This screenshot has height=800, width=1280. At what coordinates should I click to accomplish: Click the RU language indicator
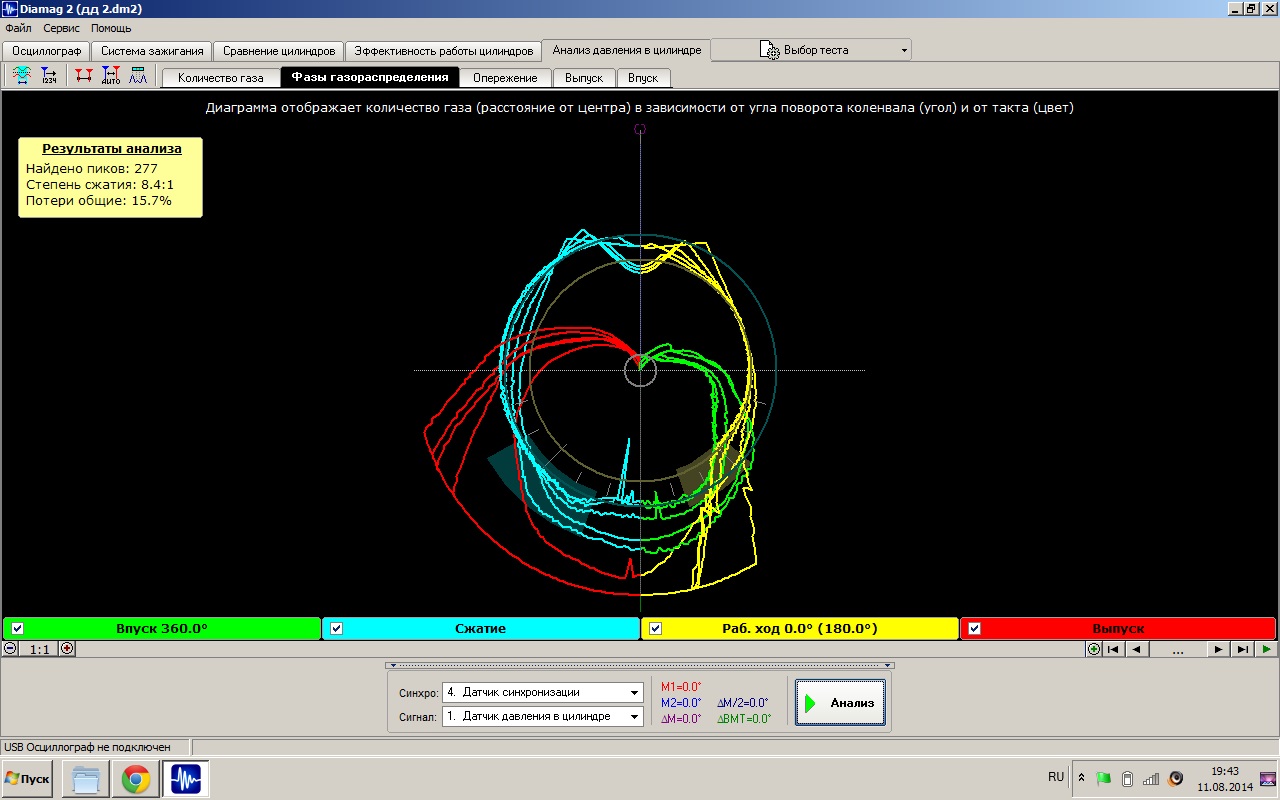1056,777
